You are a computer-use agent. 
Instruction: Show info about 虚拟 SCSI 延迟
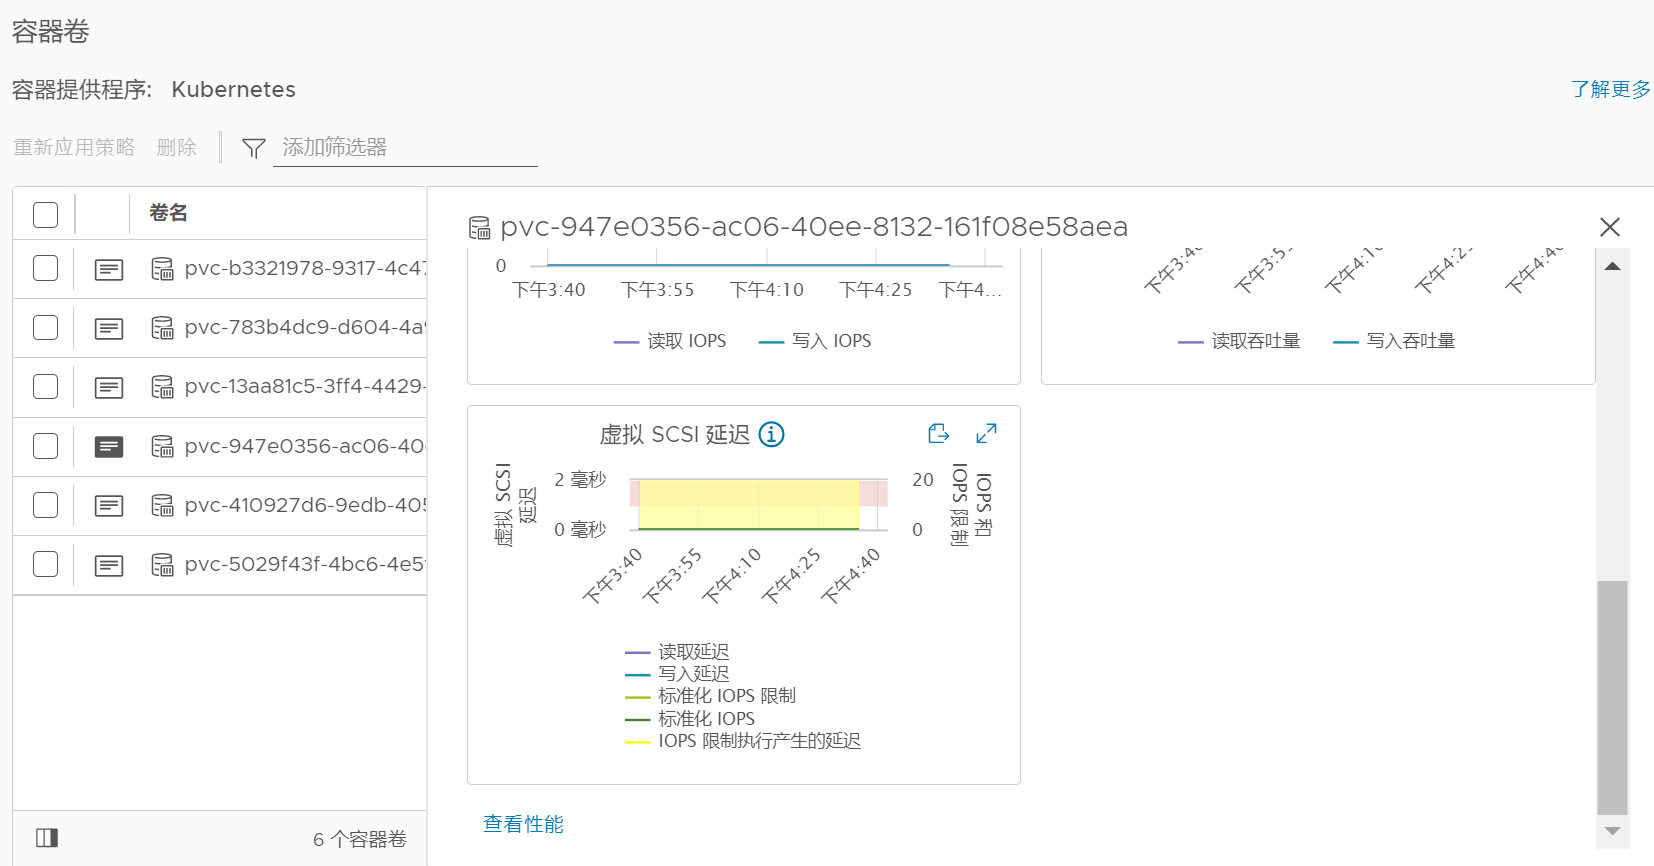tap(771, 434)
